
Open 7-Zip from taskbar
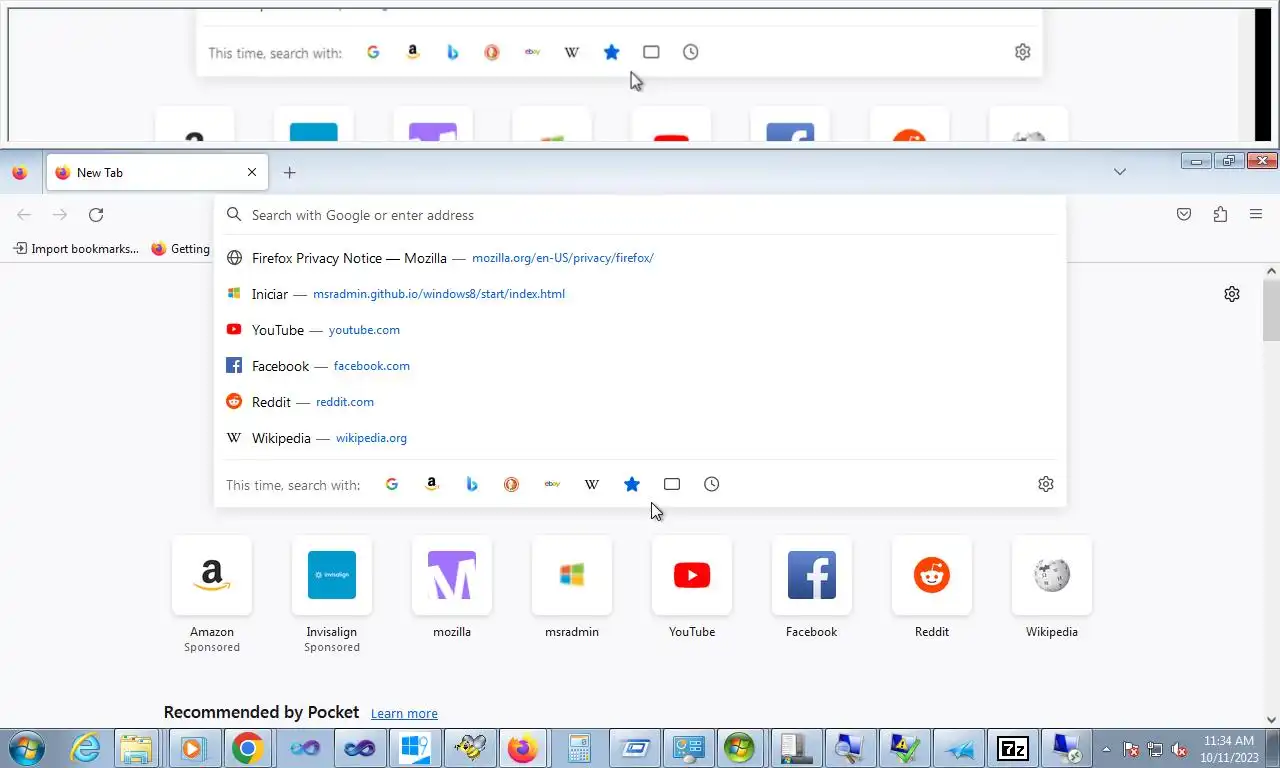(1013, 748)
